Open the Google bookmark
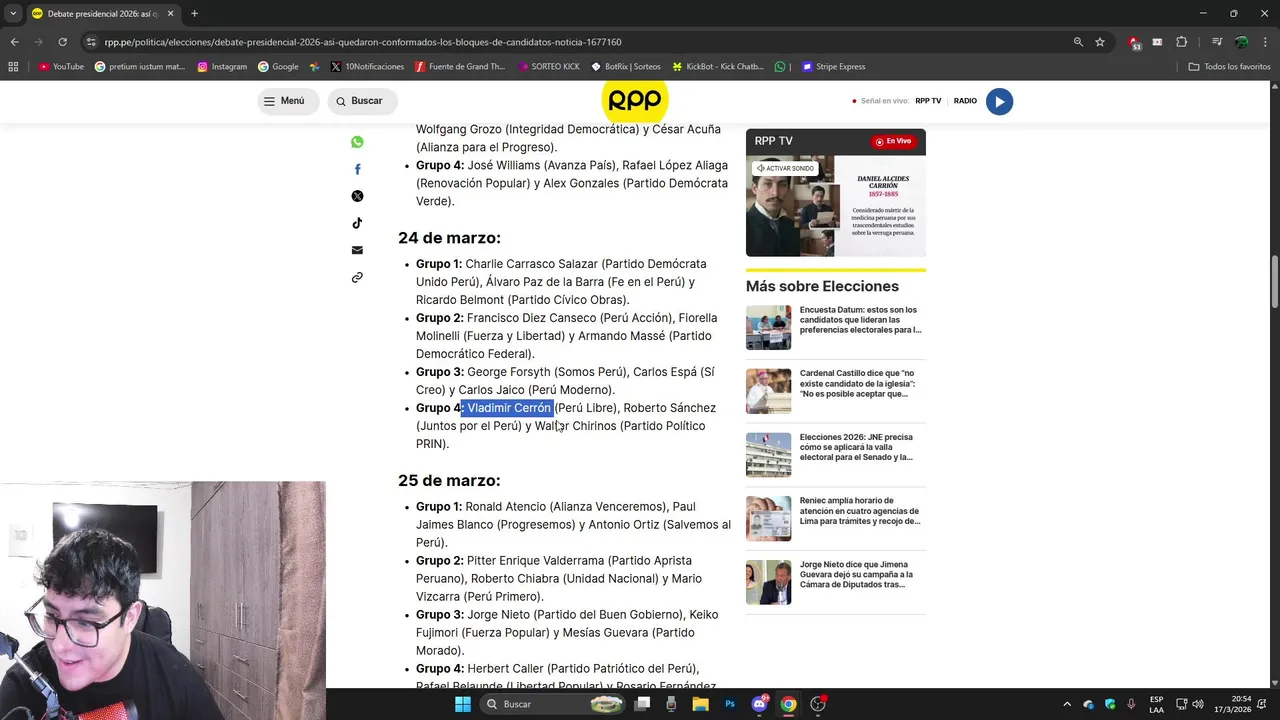The image size is (1280, 720). [278, 67]
